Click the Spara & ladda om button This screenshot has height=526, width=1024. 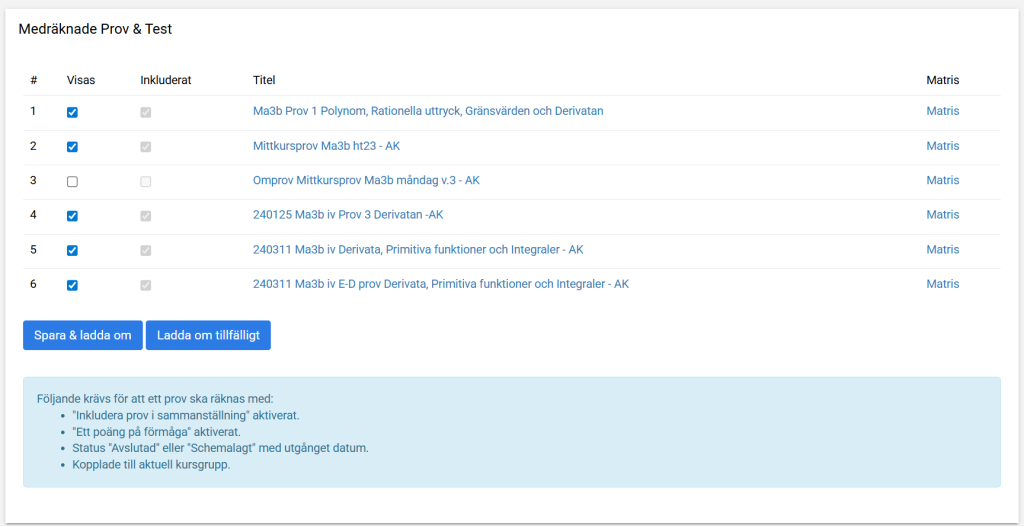point(82,336)
